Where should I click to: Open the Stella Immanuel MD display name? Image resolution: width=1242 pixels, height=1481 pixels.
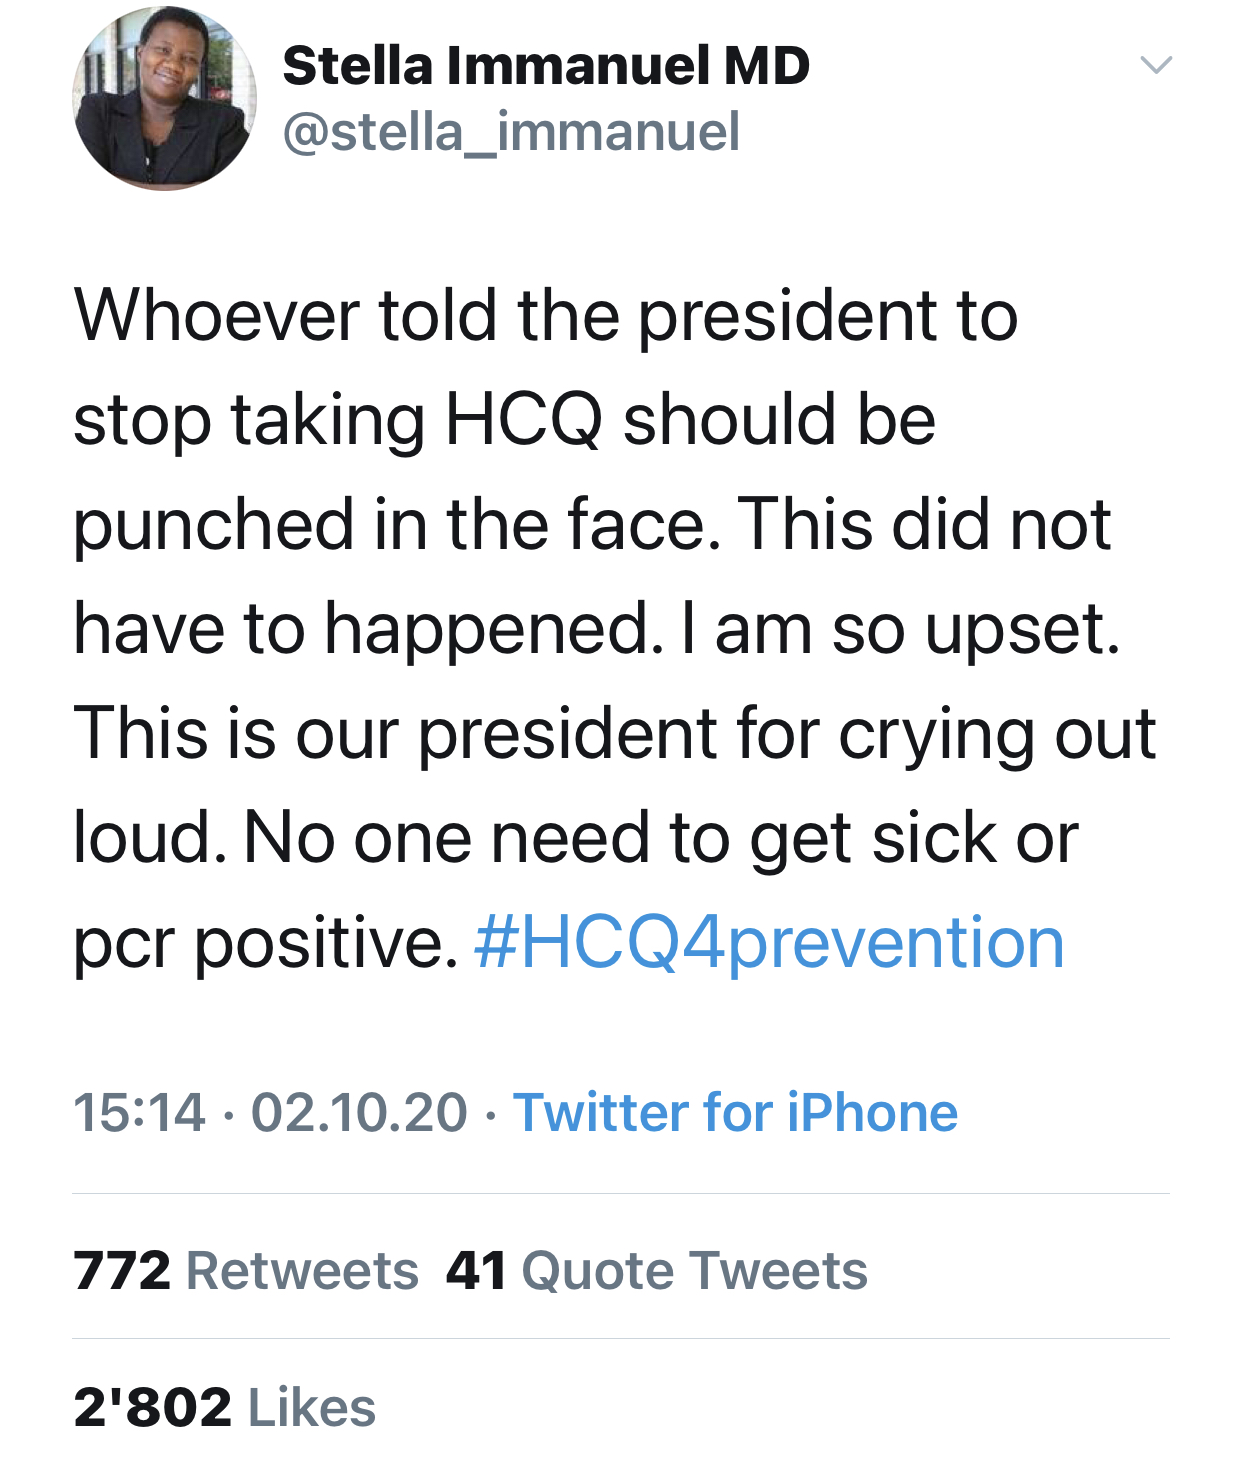click(x=546, y=66)
